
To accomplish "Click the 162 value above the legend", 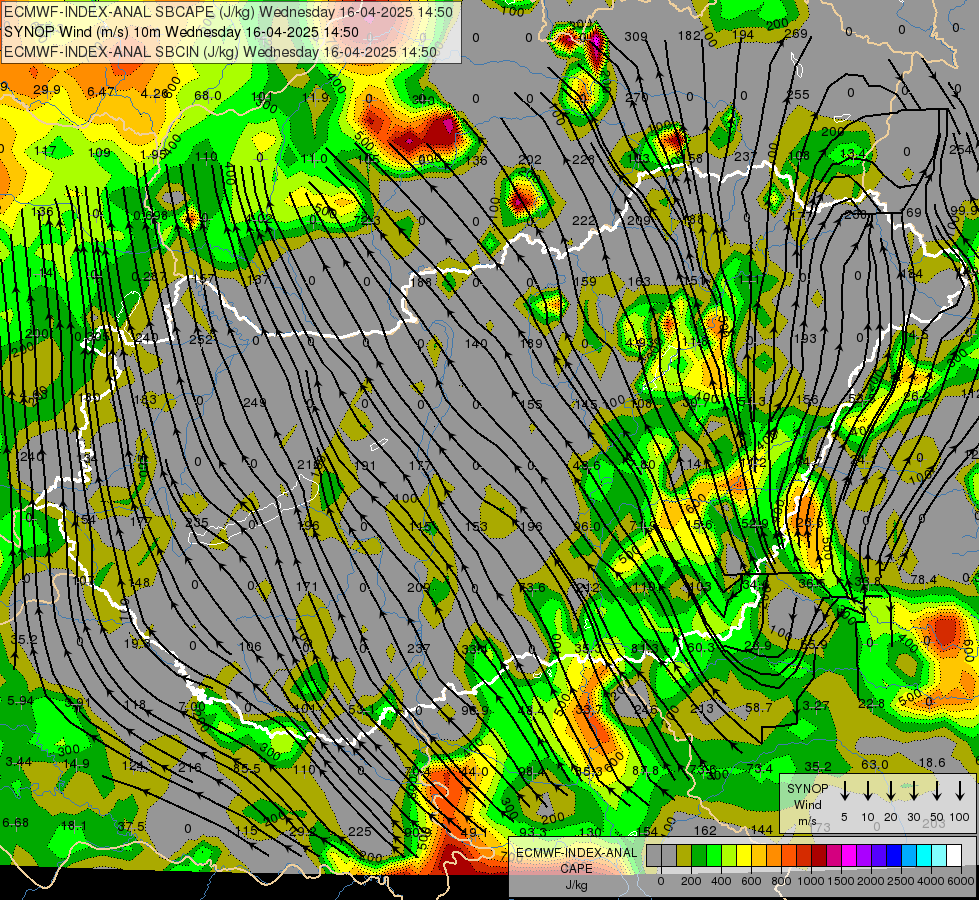I will (705, 830).
